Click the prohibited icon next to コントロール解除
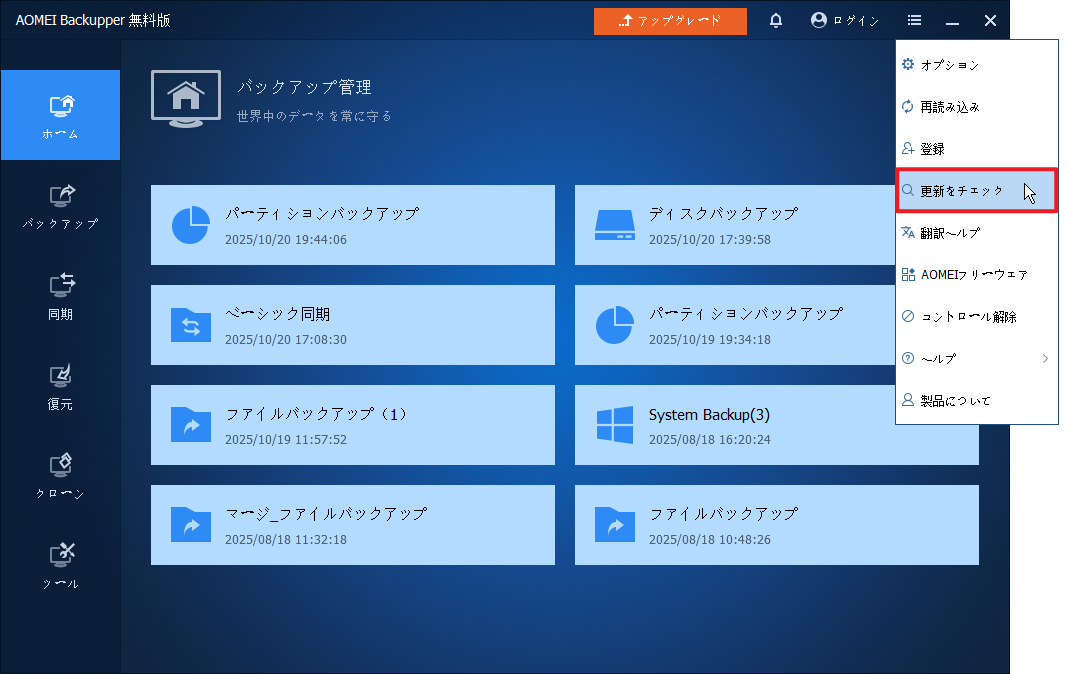Screen dimensions: 1070x674 point(908,316)
